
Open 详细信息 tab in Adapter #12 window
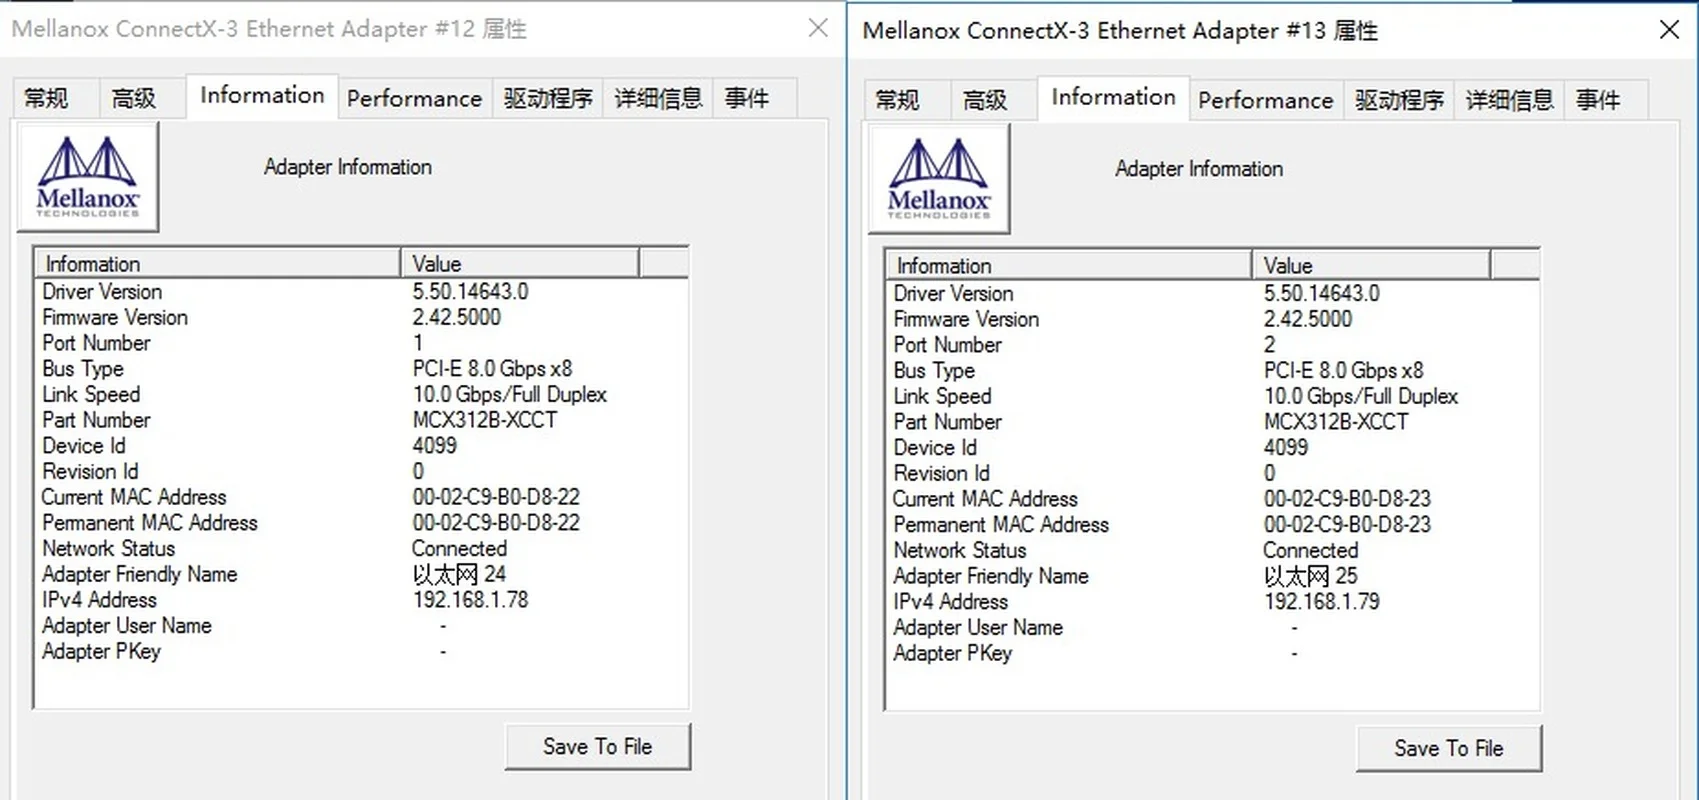tap(658, 98)
